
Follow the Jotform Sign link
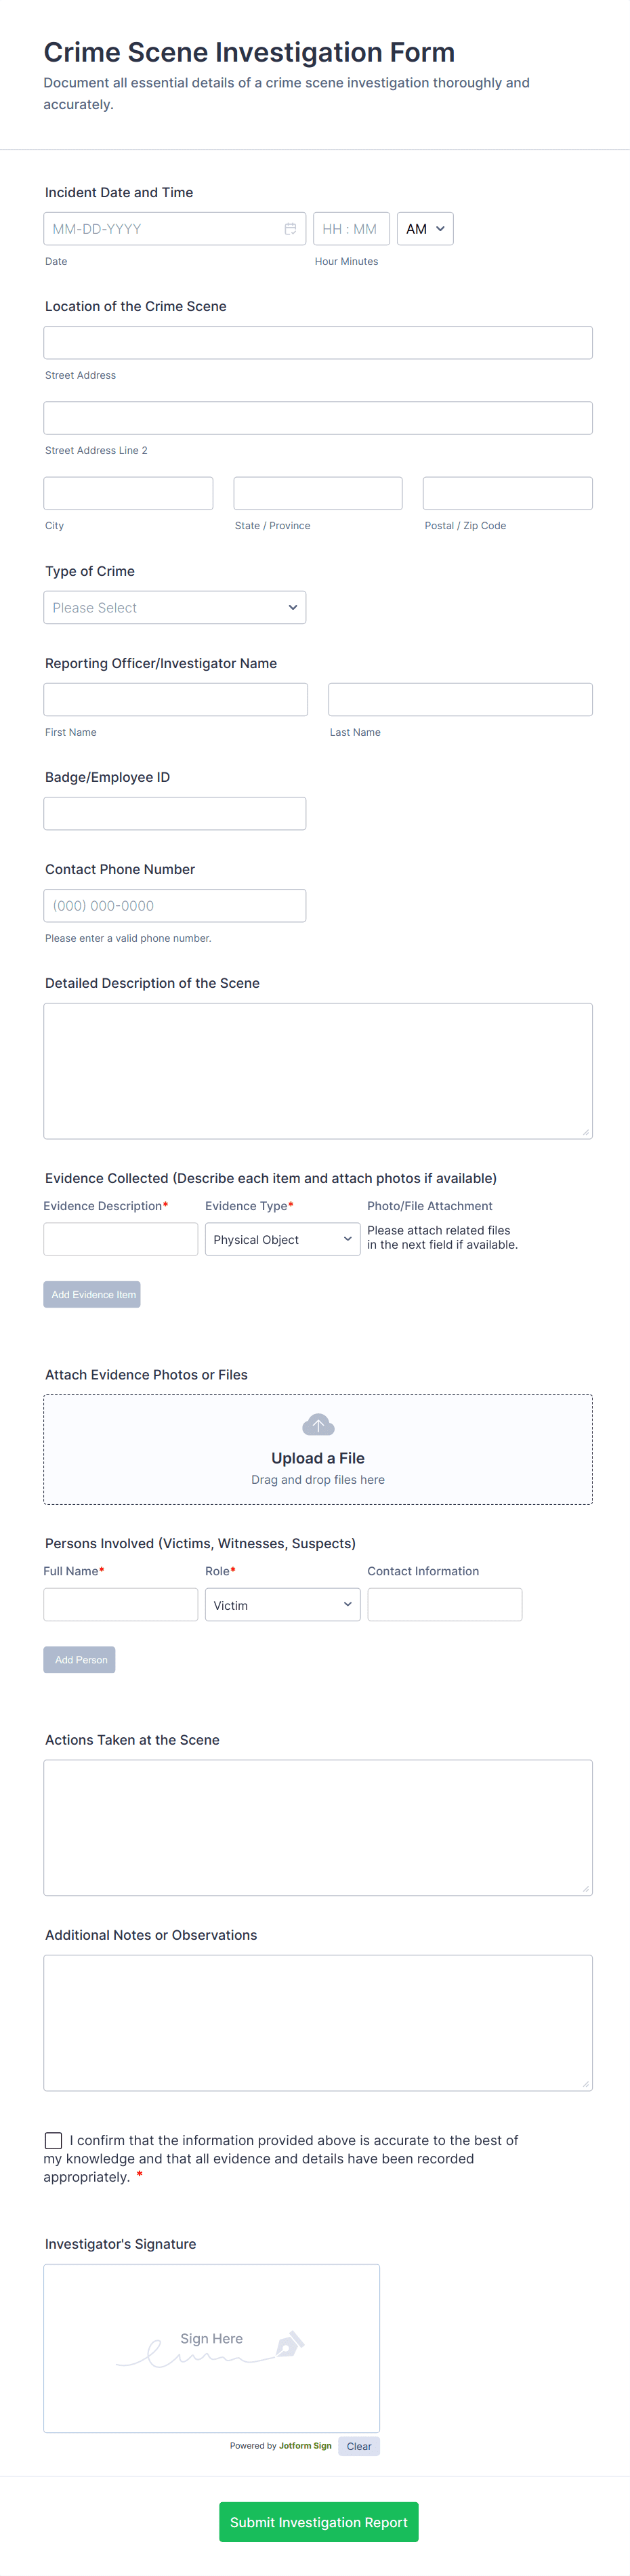click(305, 2446)
